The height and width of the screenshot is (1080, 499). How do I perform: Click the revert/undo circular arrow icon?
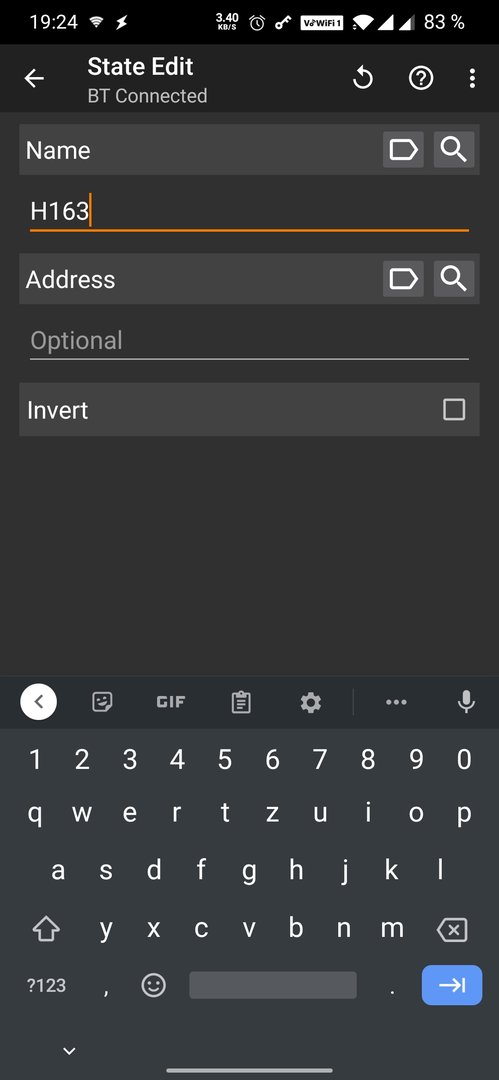[363, 79]
